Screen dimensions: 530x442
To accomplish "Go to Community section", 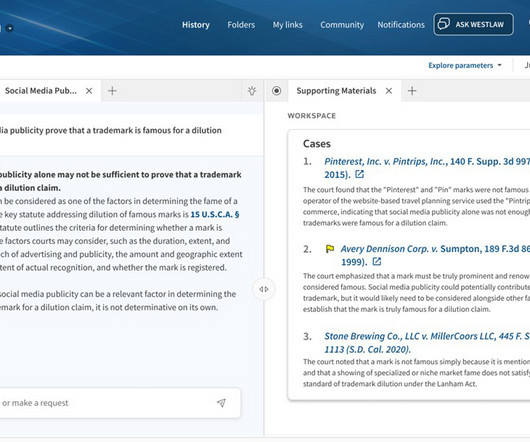I will click(x=342, y=25).
